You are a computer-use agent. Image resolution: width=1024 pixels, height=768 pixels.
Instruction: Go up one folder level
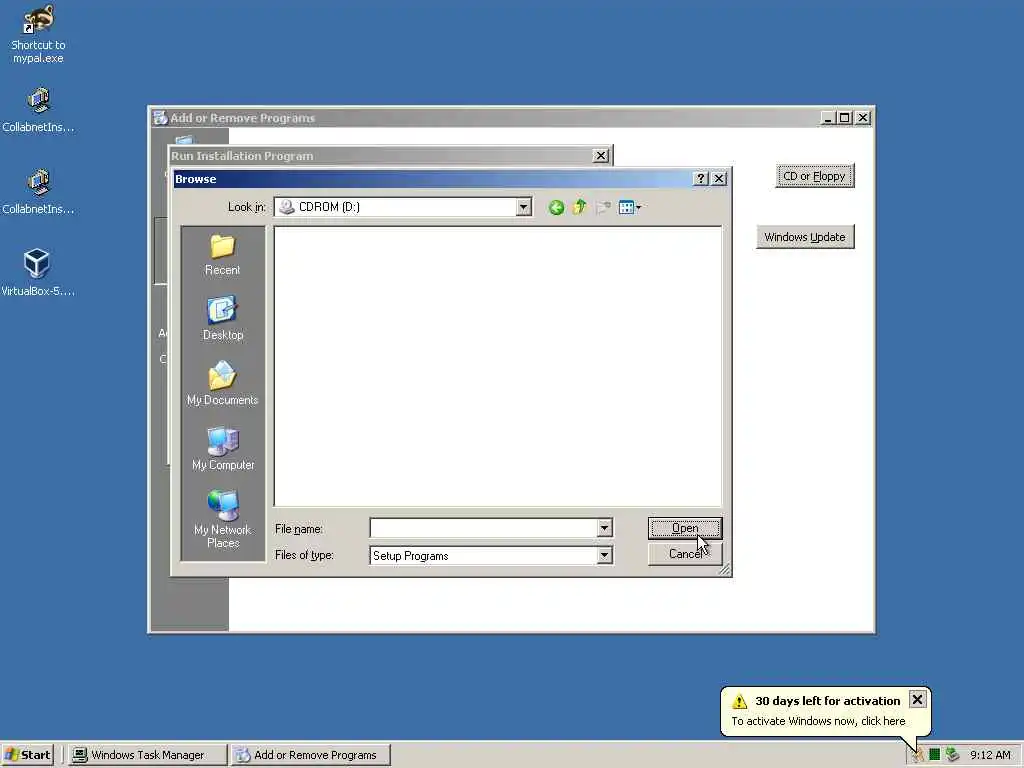(x=579, y=208)
